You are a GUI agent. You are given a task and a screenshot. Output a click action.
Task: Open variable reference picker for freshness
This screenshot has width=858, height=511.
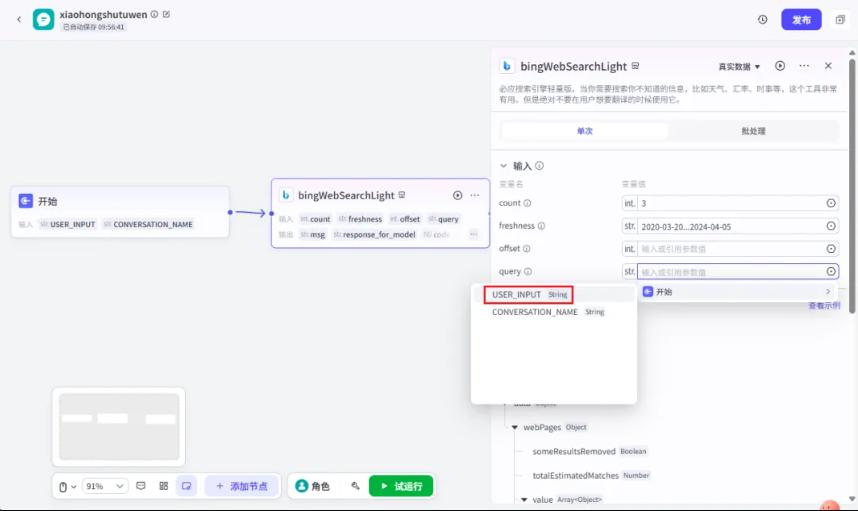tap(831, 226)
